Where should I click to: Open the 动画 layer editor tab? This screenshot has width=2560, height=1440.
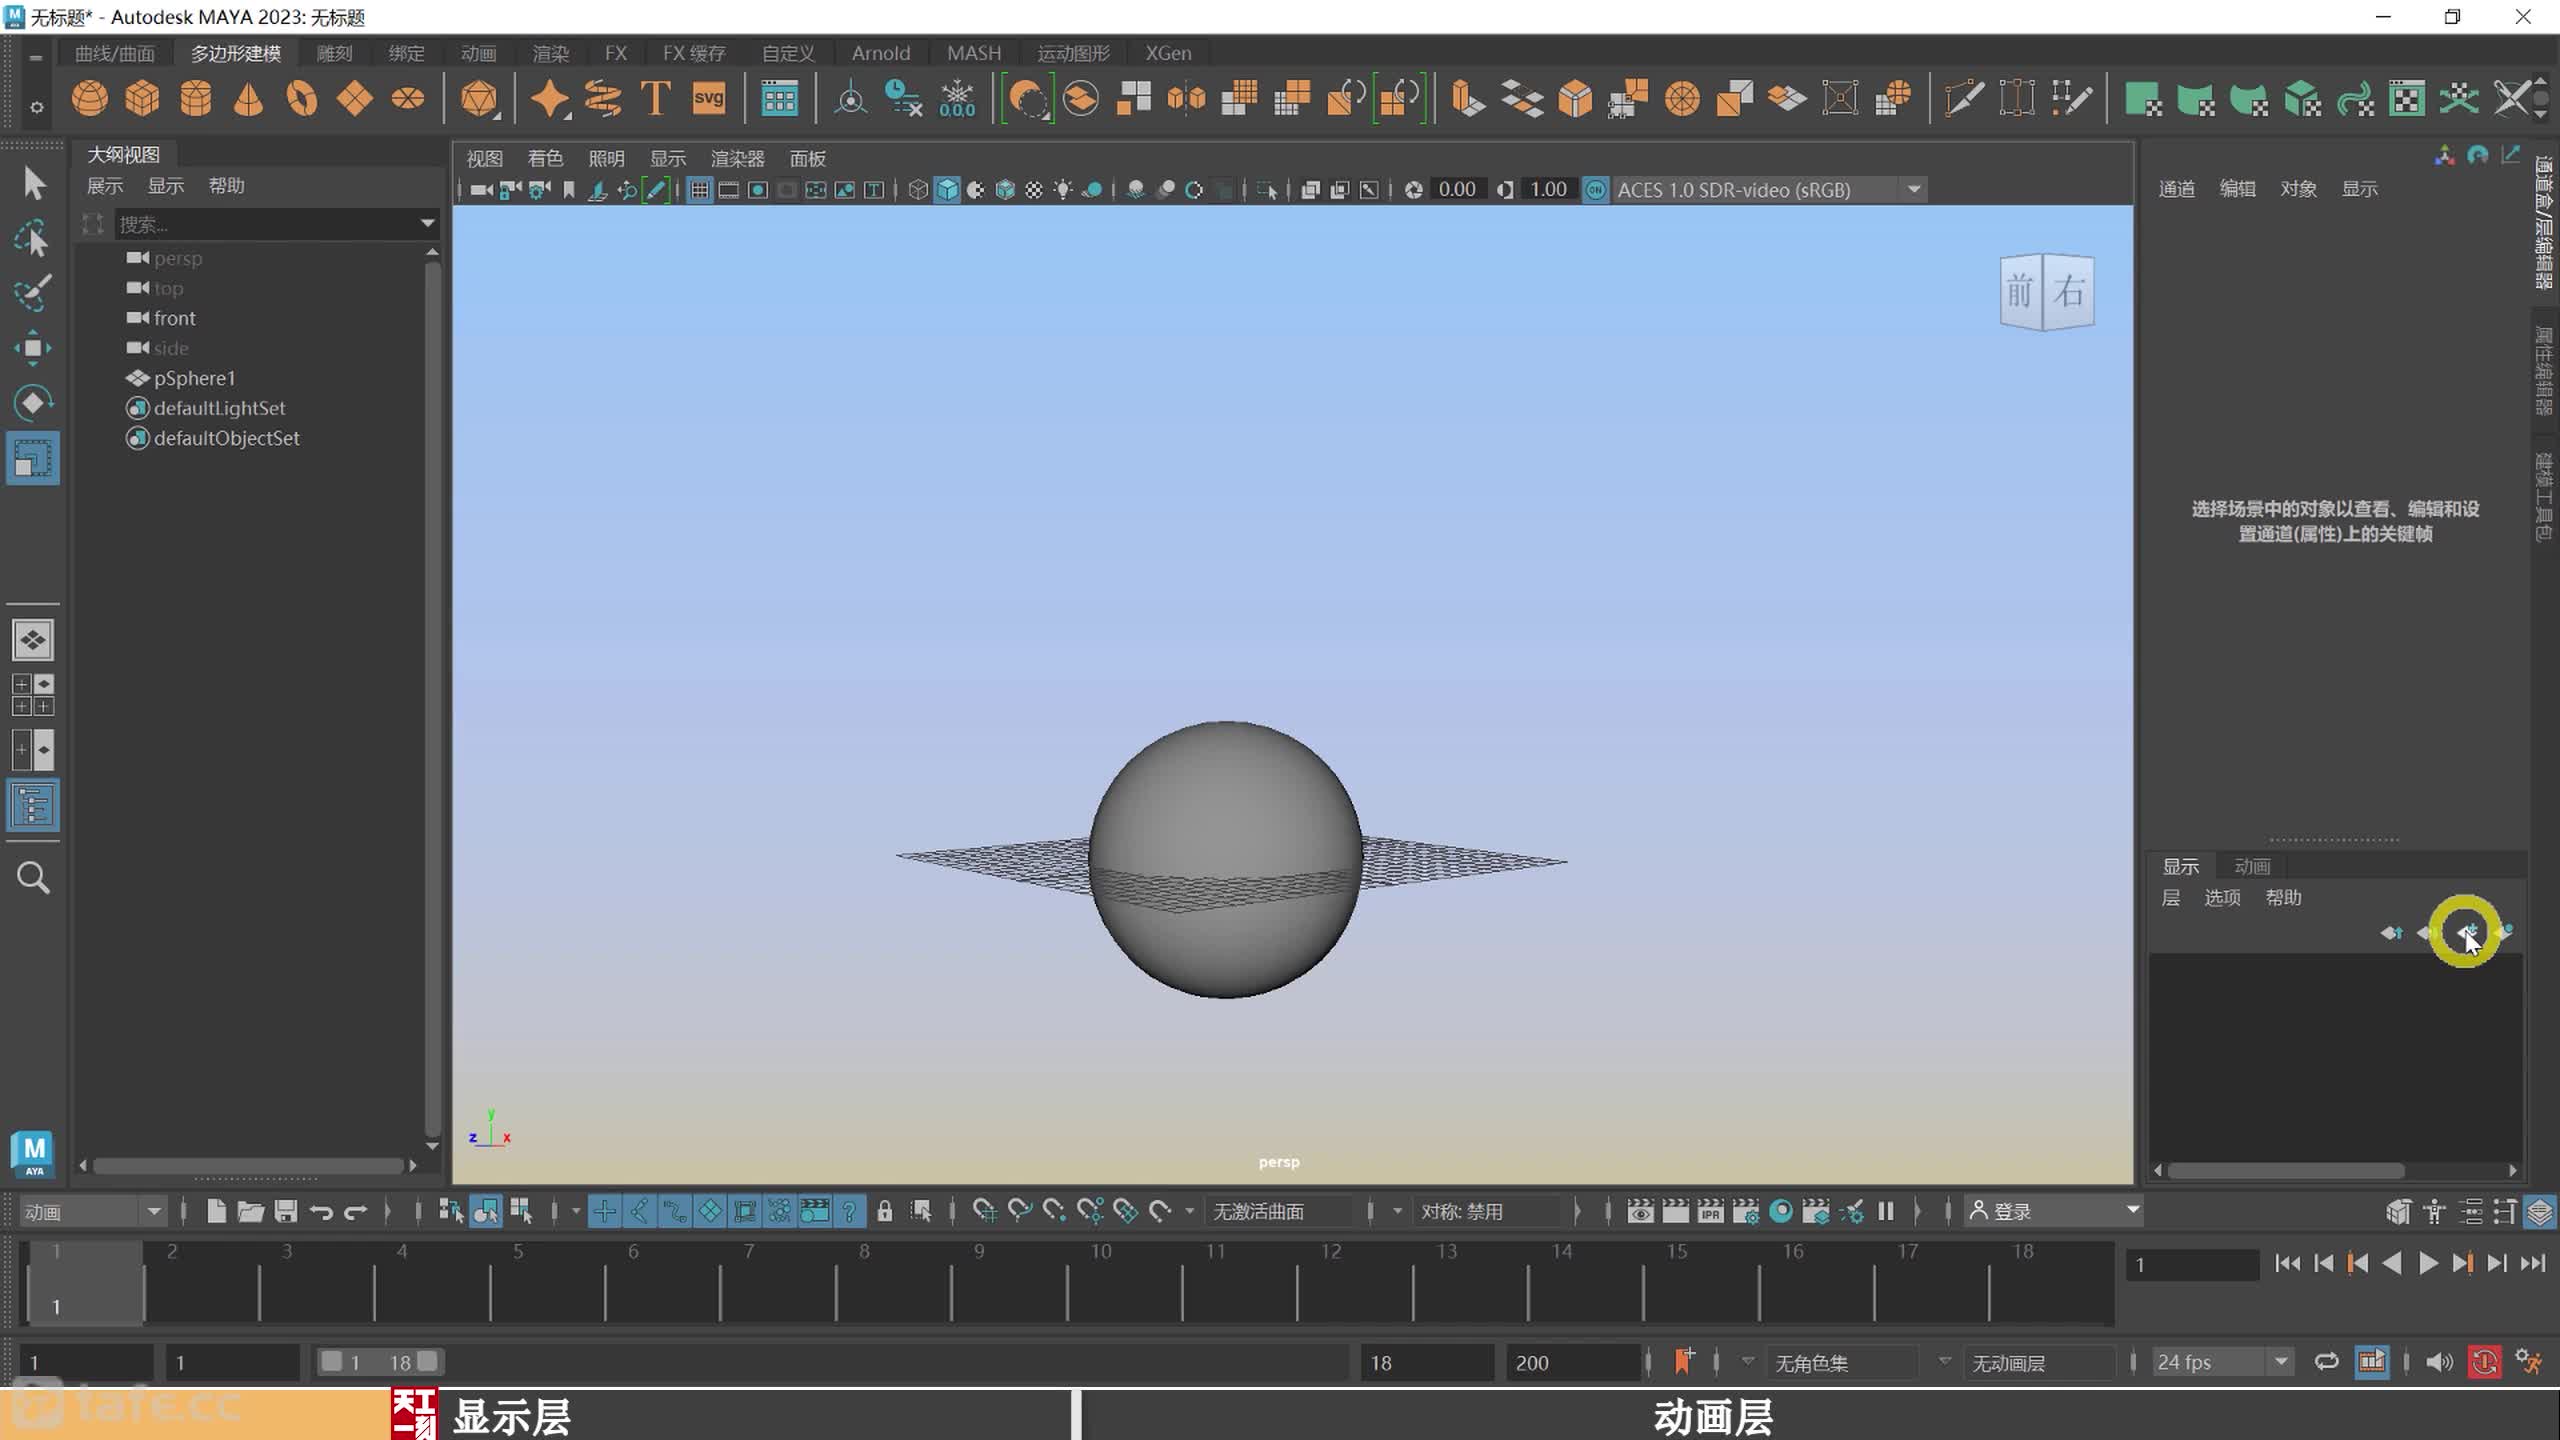click(2252, 867)
